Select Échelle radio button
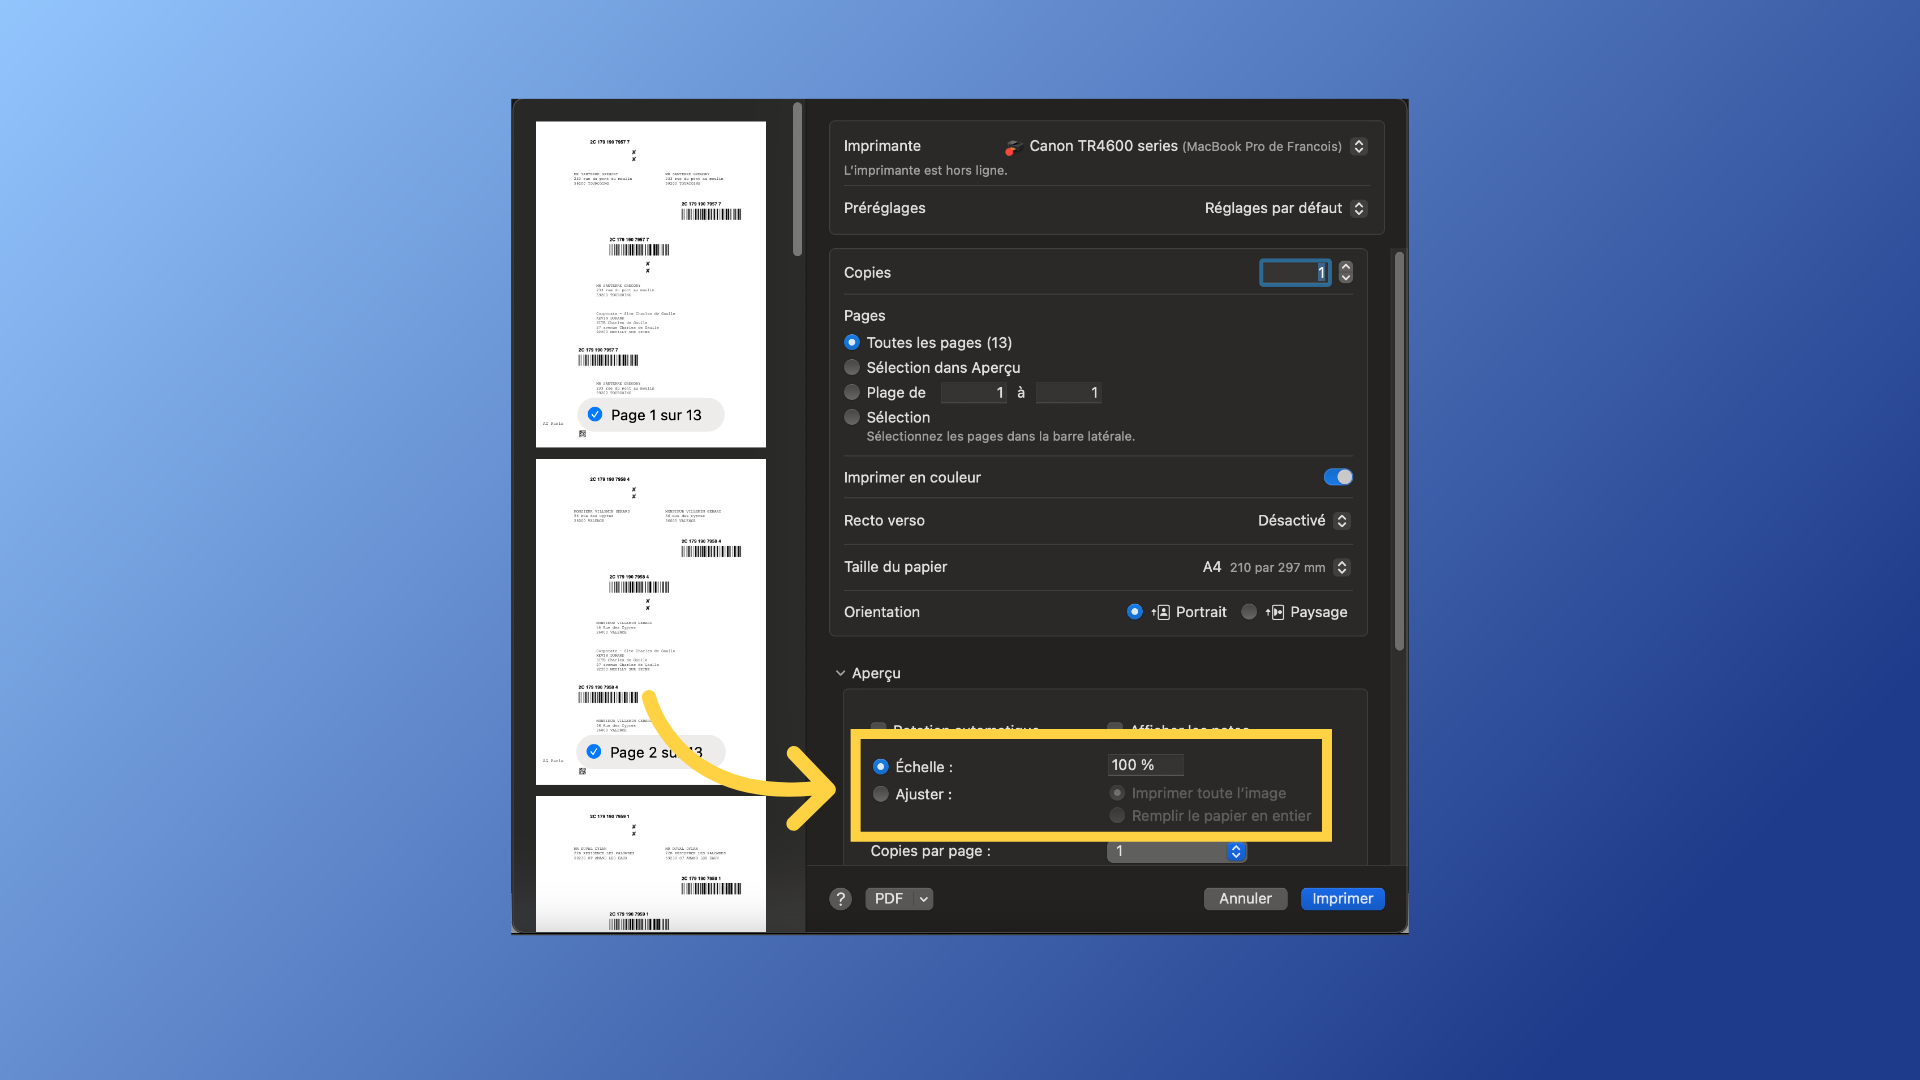This screenshot has height=1080, width=1920. [881, 767]
